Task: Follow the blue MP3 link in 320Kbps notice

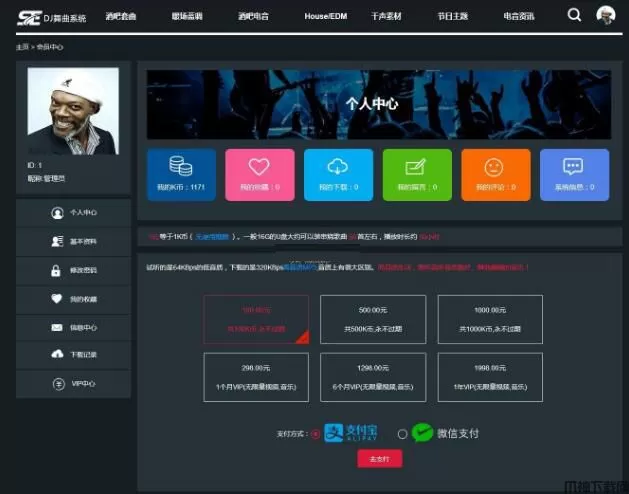Action: tap(300, 267)
